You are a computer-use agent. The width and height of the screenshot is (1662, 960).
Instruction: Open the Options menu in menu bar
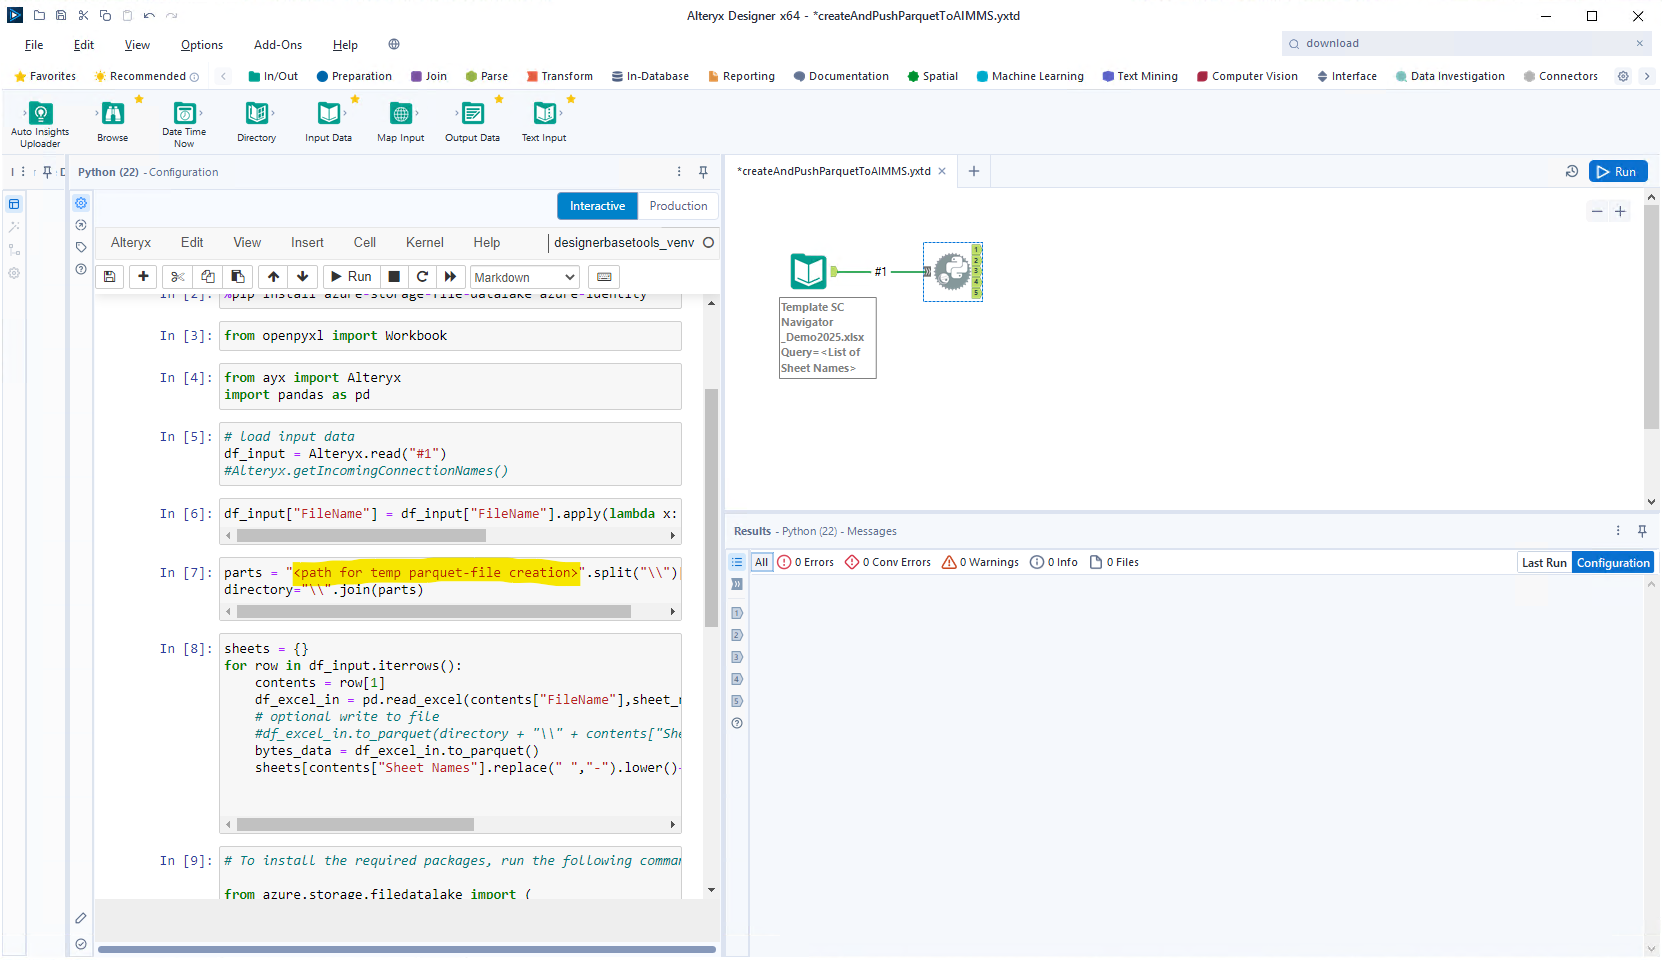202,45
